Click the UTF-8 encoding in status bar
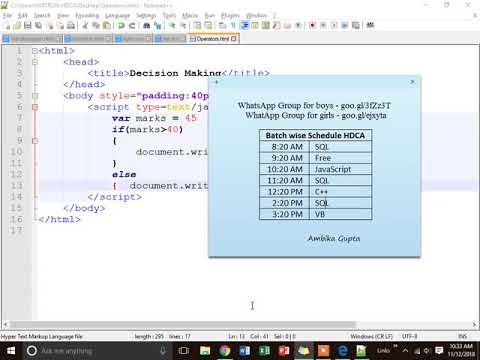 tap(410, 336)
